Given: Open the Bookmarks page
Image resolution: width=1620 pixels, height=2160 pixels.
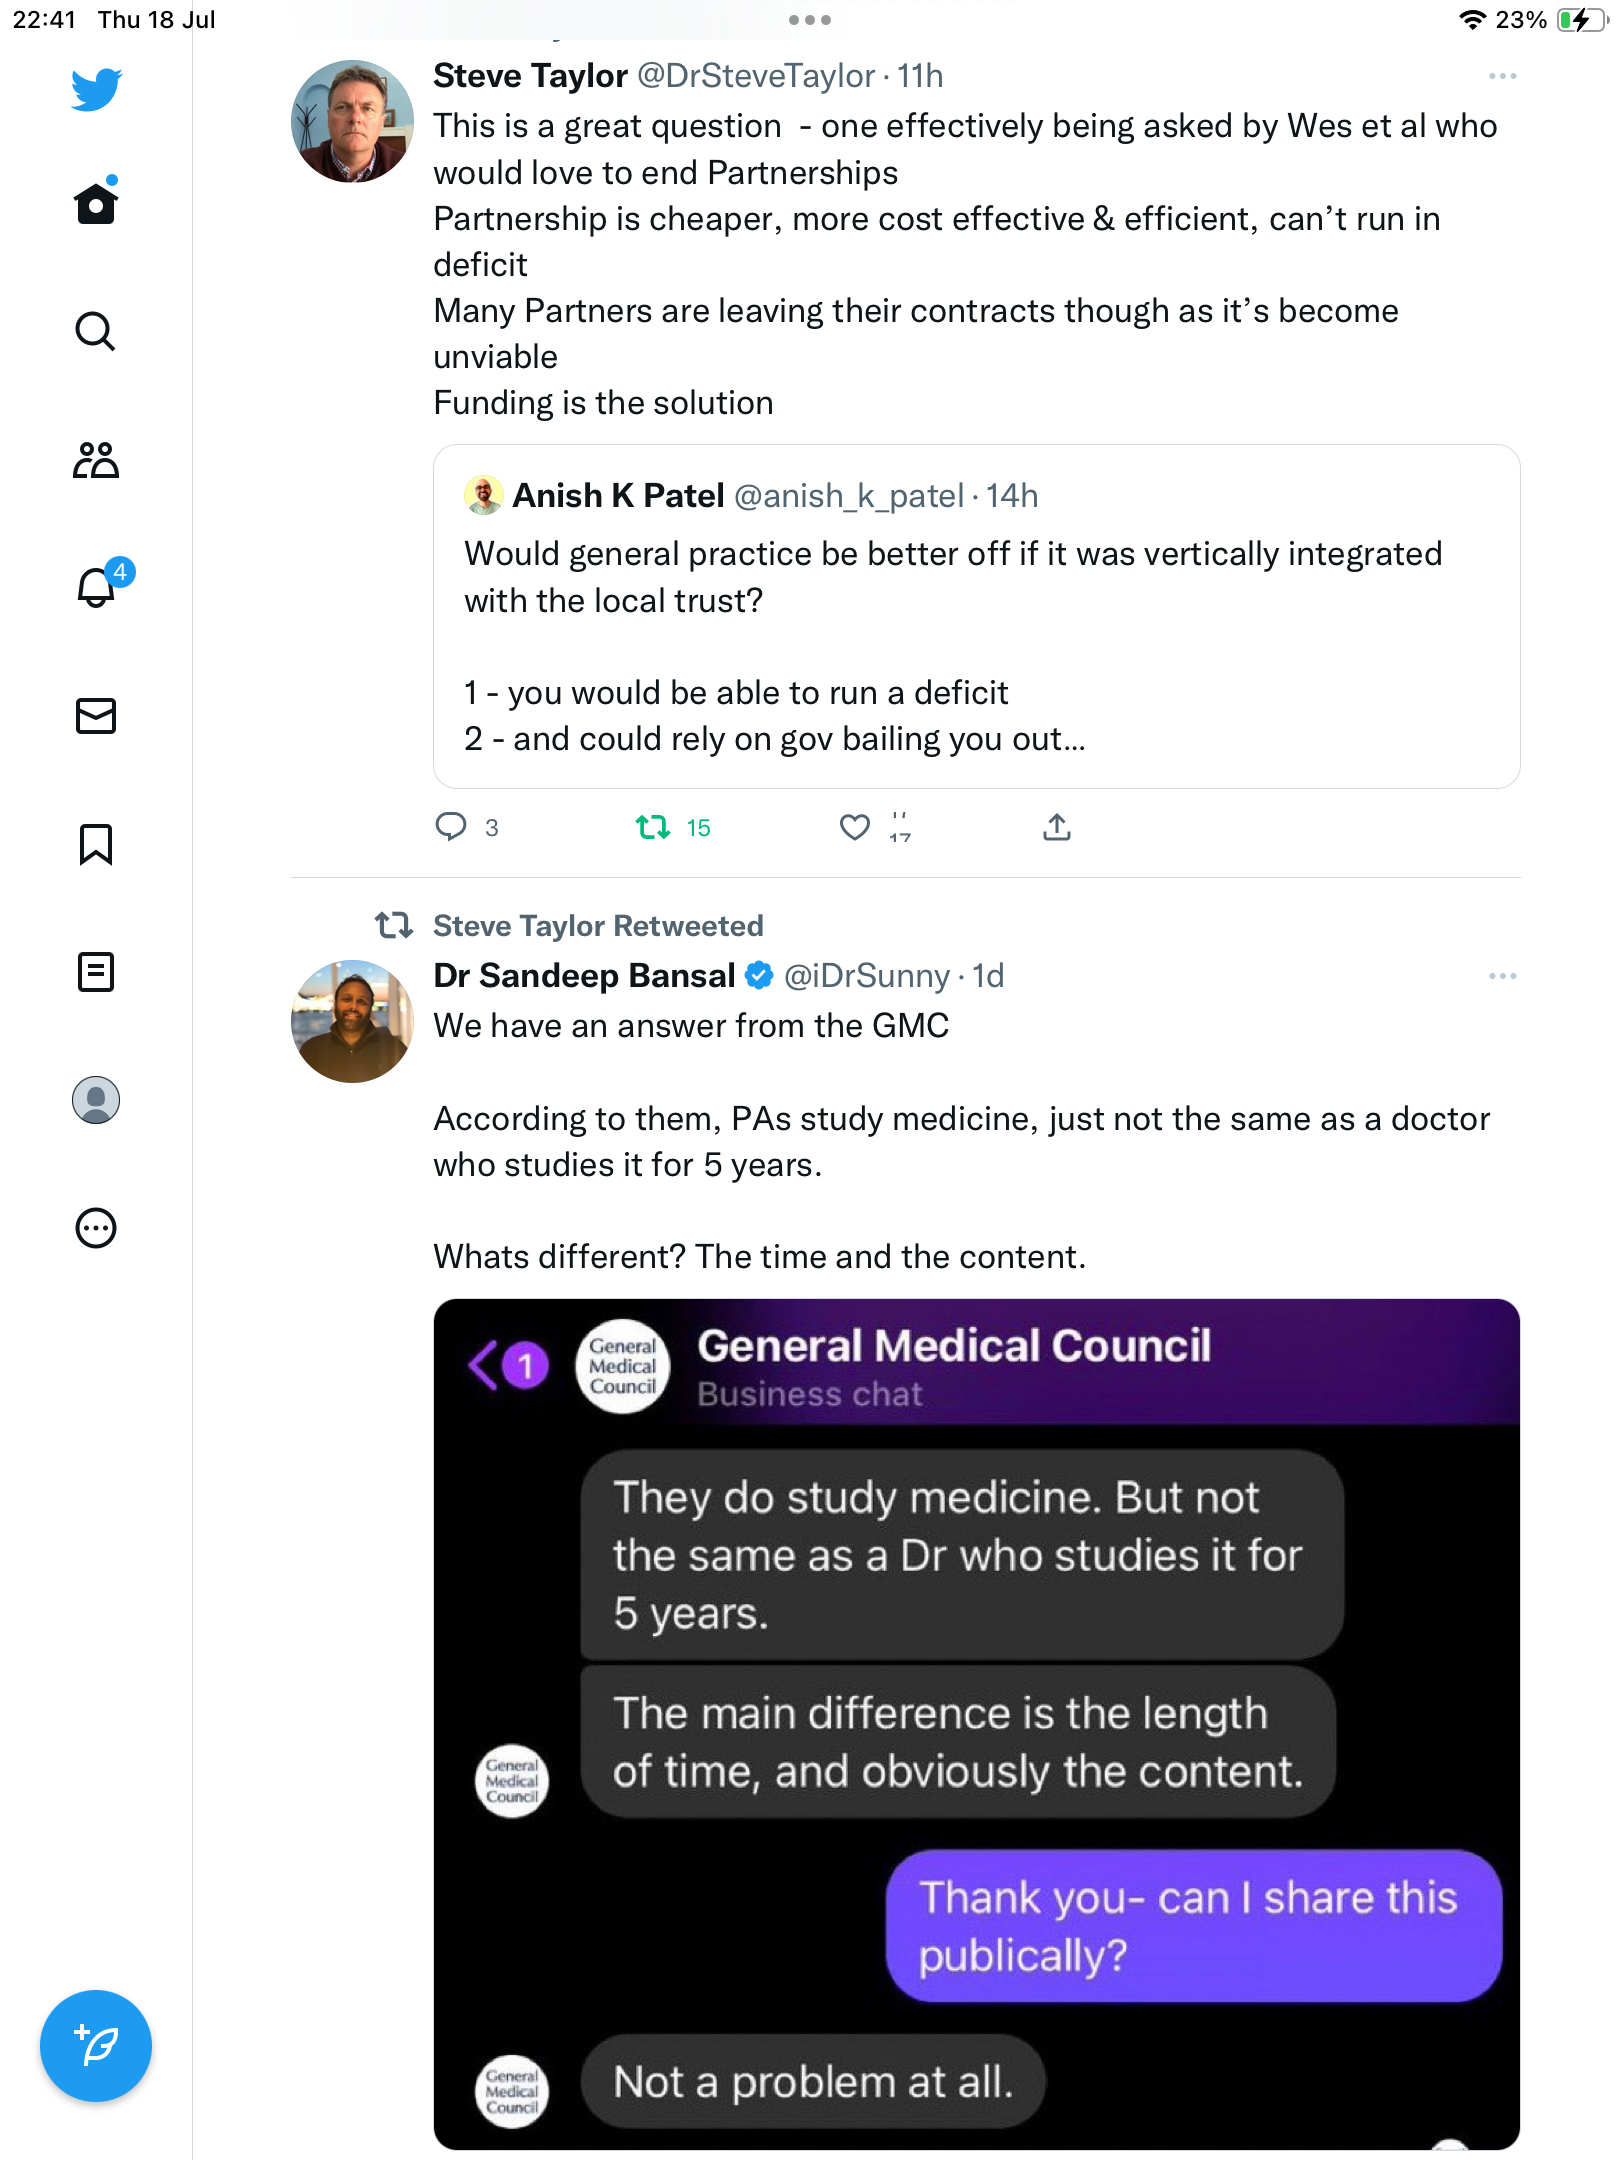Looking at the screenshot, I should [x=96, y=844].
